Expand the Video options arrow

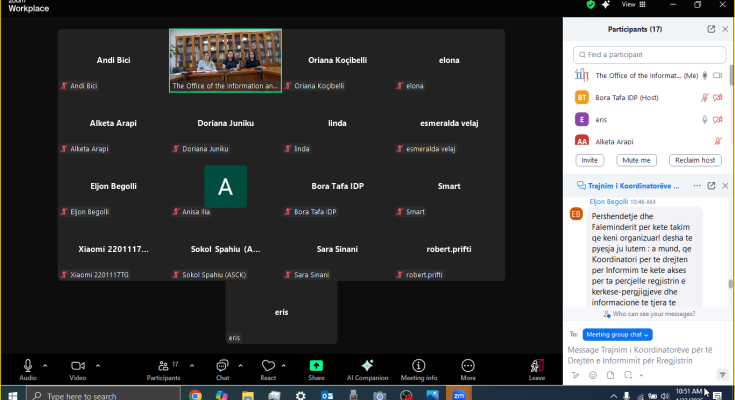(x=96, y=364)
